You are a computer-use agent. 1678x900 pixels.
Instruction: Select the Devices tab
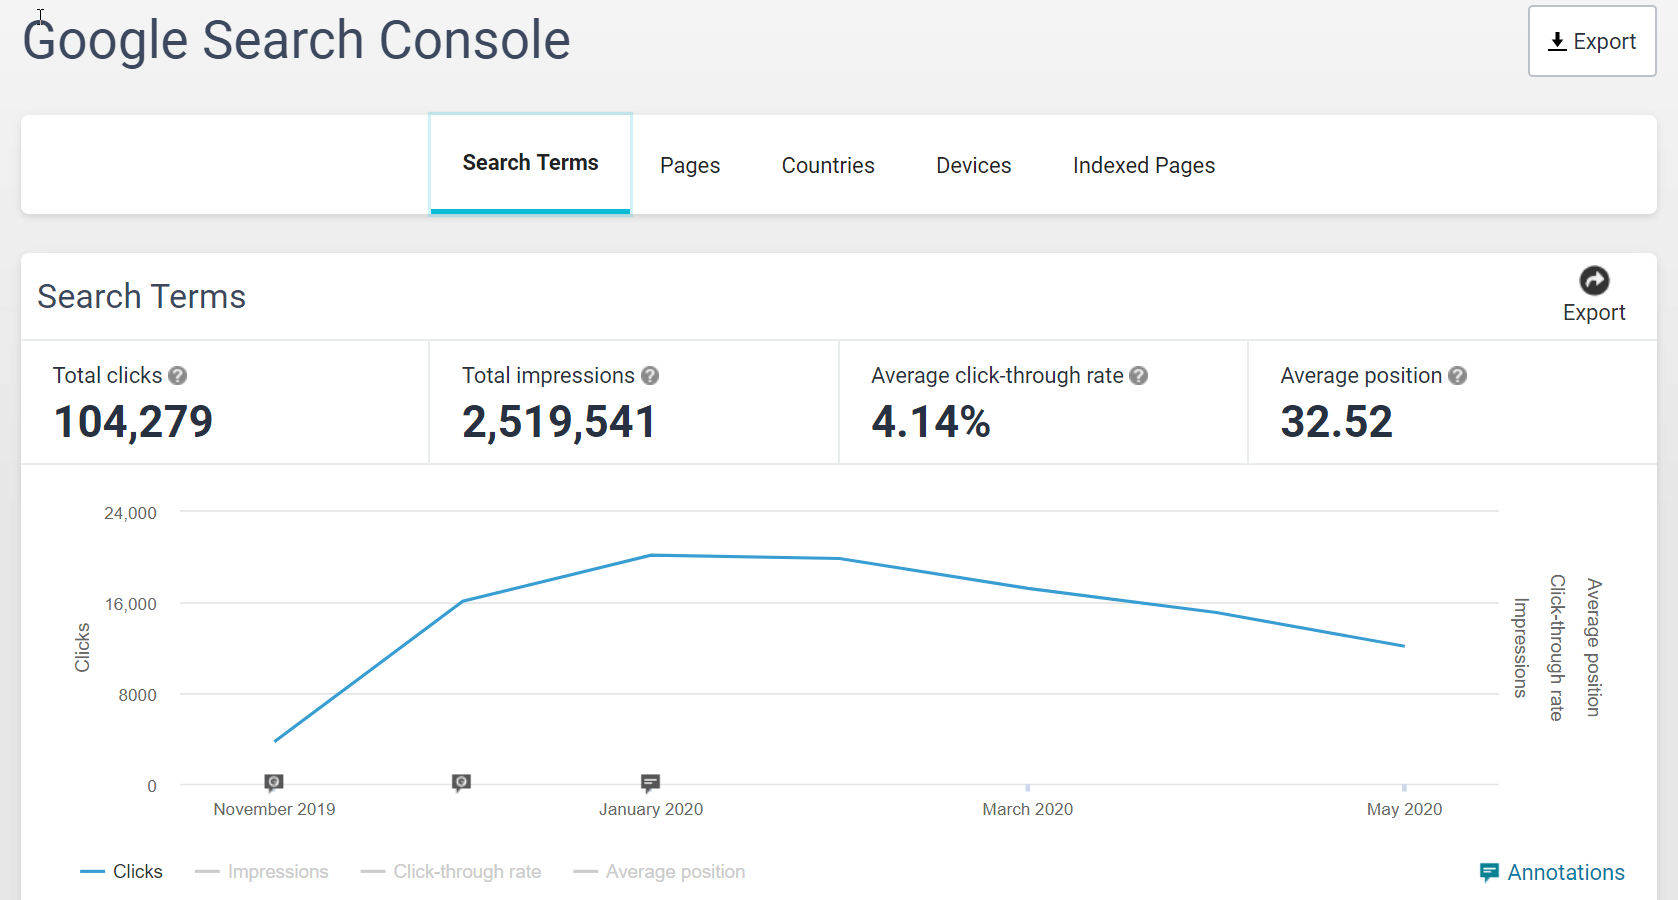tap(973, 166)
